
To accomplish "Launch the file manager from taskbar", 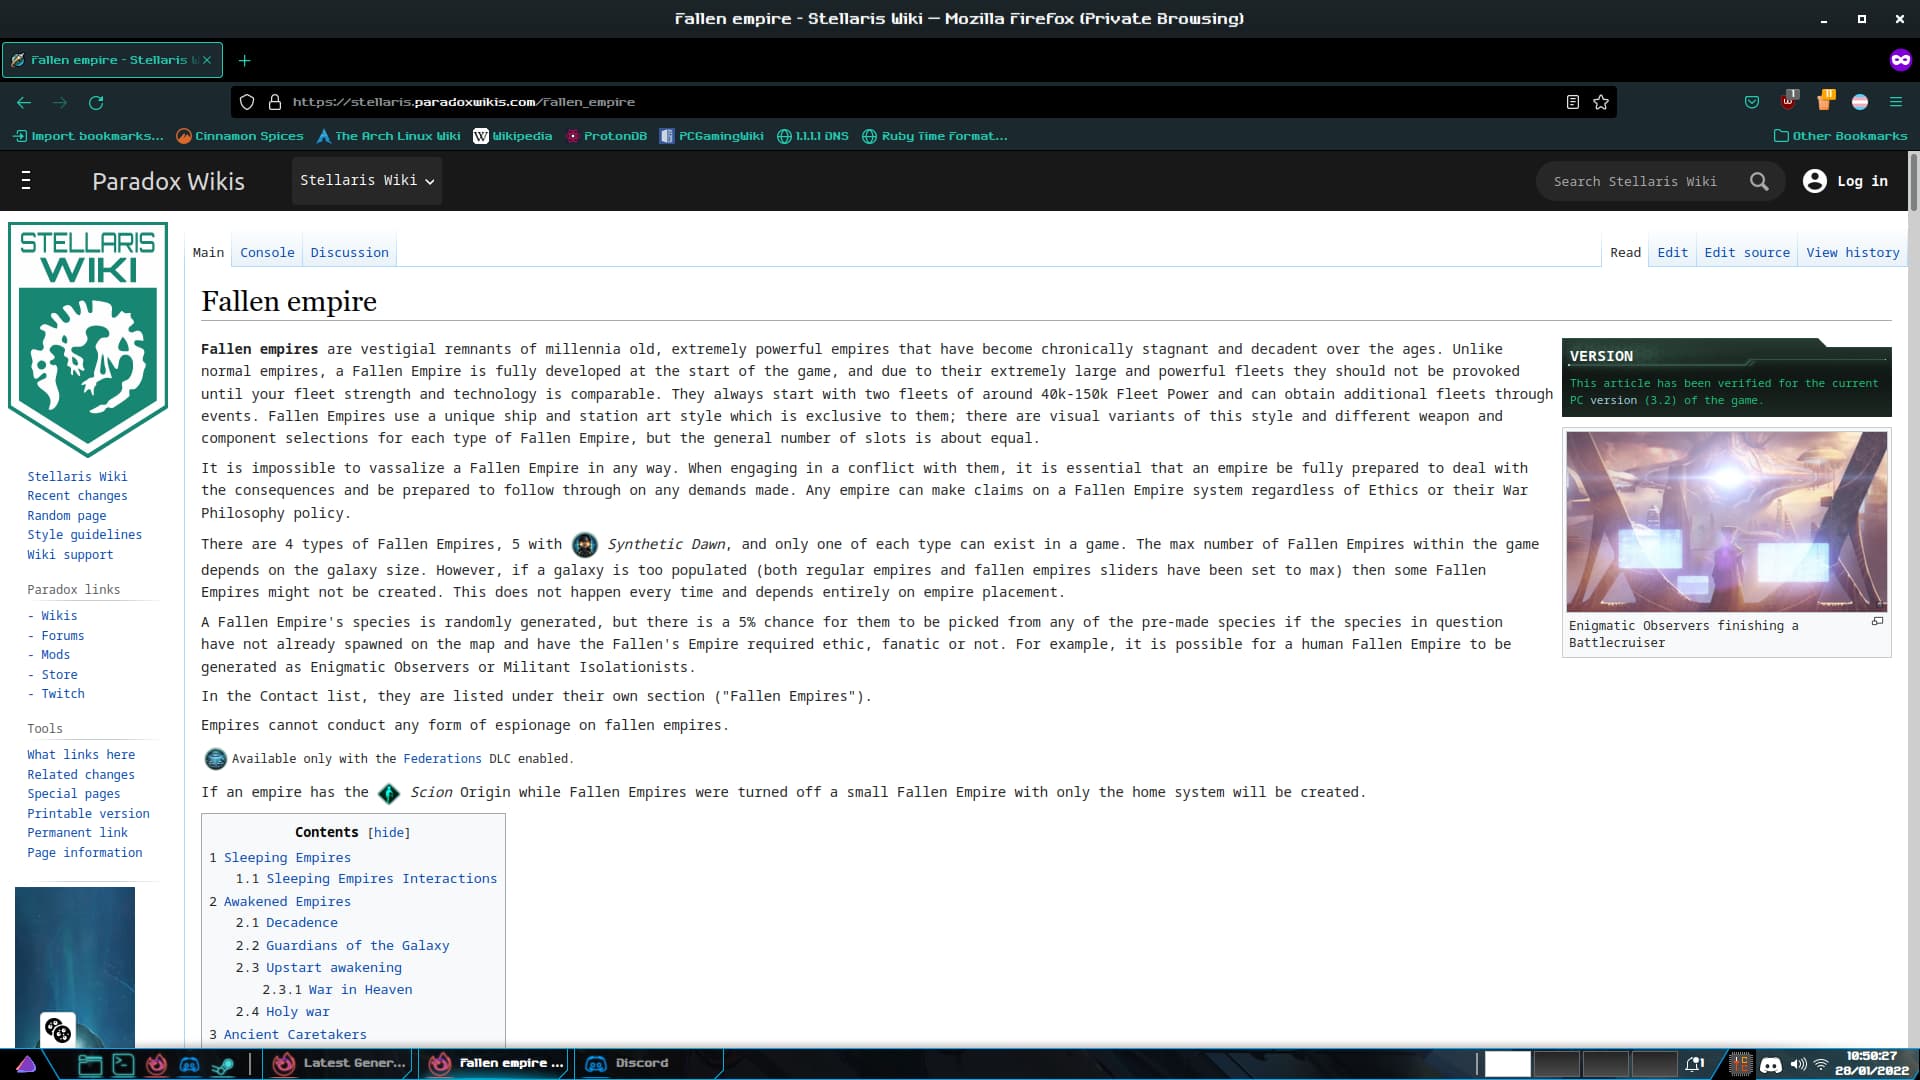I will pyautogui.click(x=90, y=1064).
